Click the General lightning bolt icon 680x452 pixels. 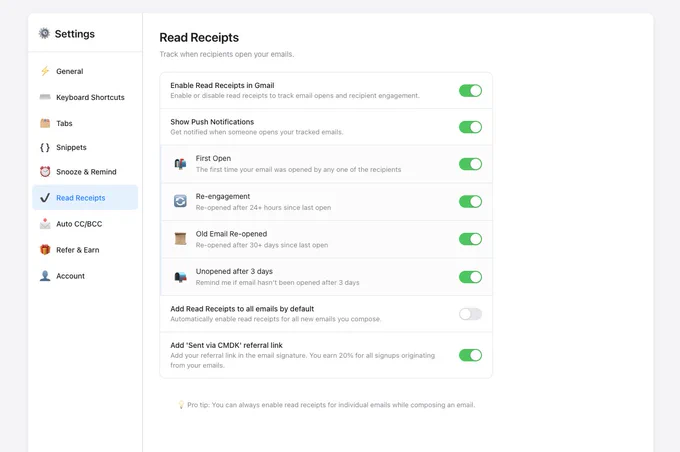coord(45,71)
